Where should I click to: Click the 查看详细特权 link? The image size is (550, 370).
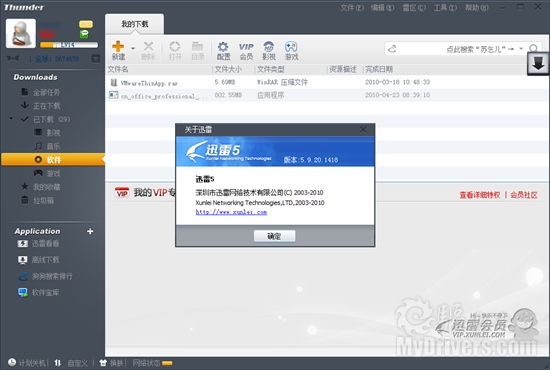click(479, 195)
